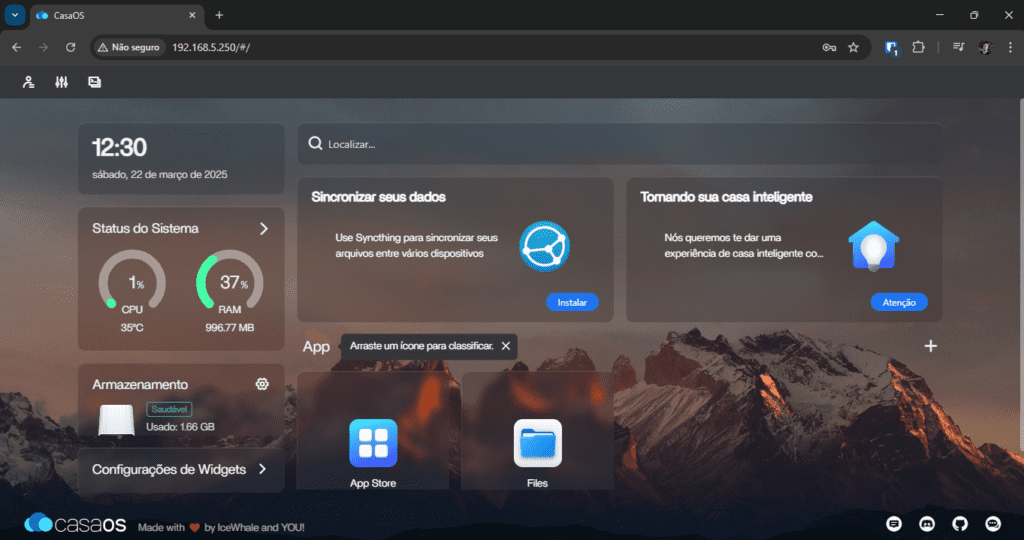Click the RAM usage gauge
The image size is (1024, 540).
[x=230, y=280]
